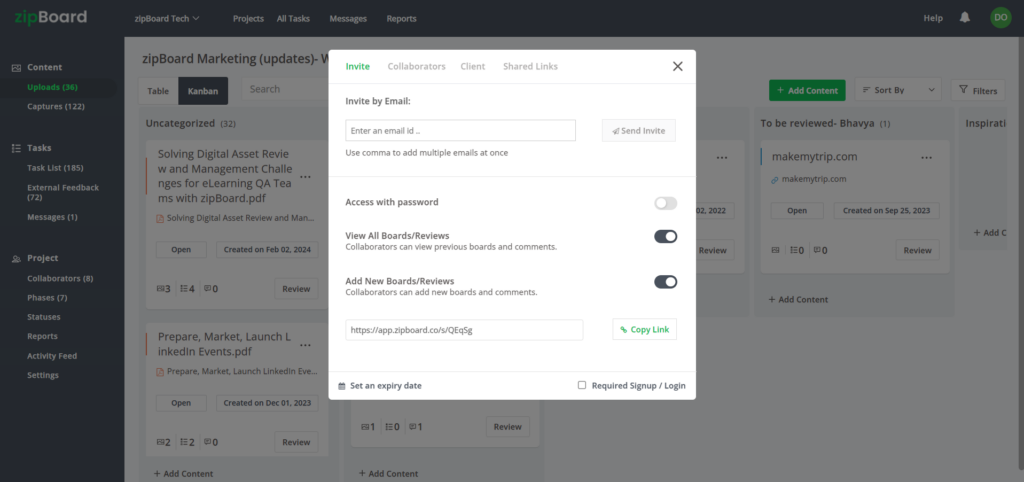Click the Send Invite button
This screenshot has width=1024, height=482.
[638, 131]
